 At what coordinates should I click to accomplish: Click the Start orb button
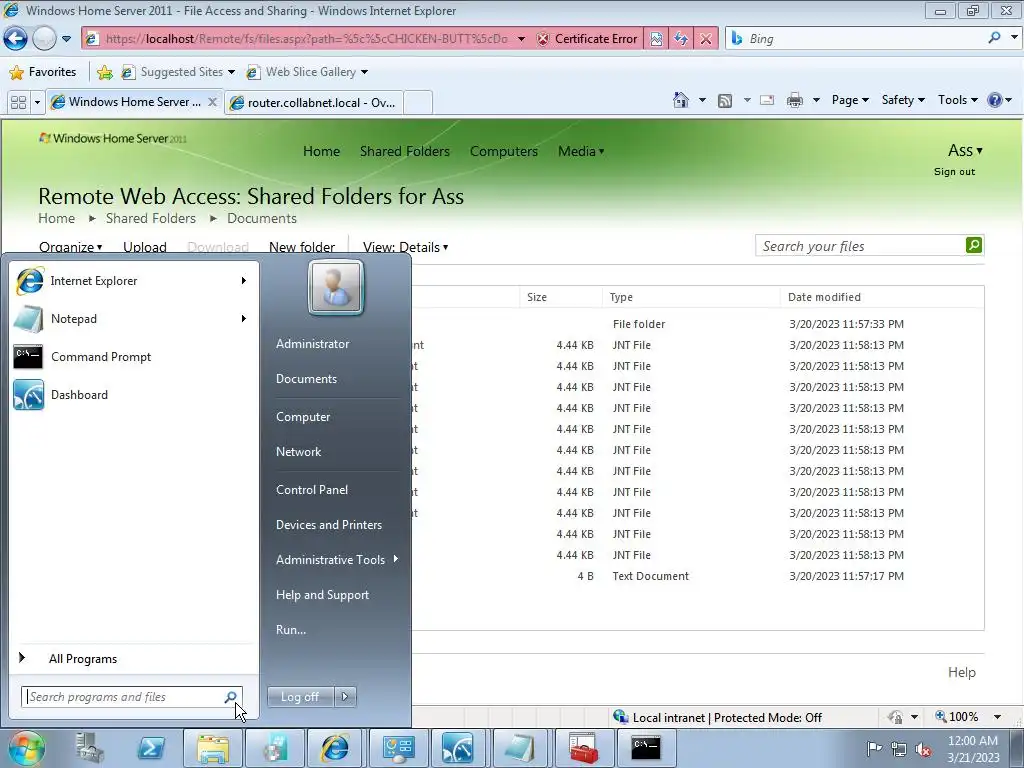coord(27,748)
